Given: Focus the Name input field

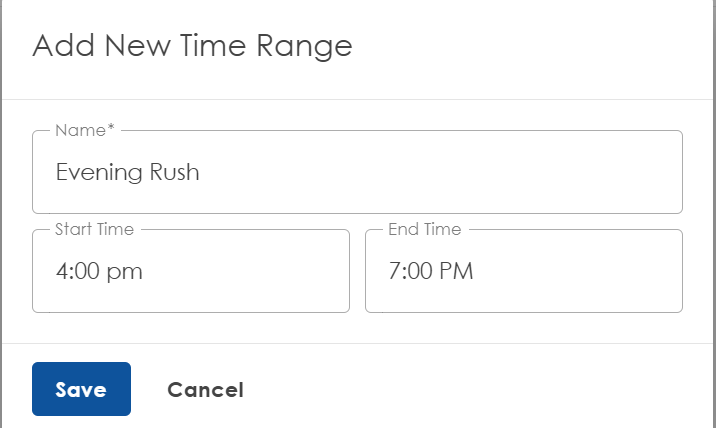Looking at the screenshot, I should [x=357, y=172].
